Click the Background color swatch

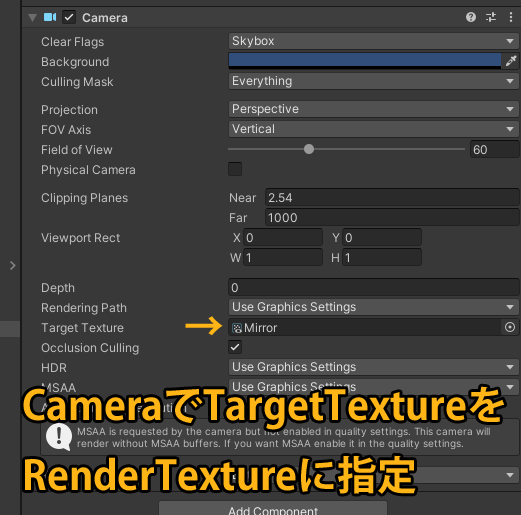coord(365,61)
